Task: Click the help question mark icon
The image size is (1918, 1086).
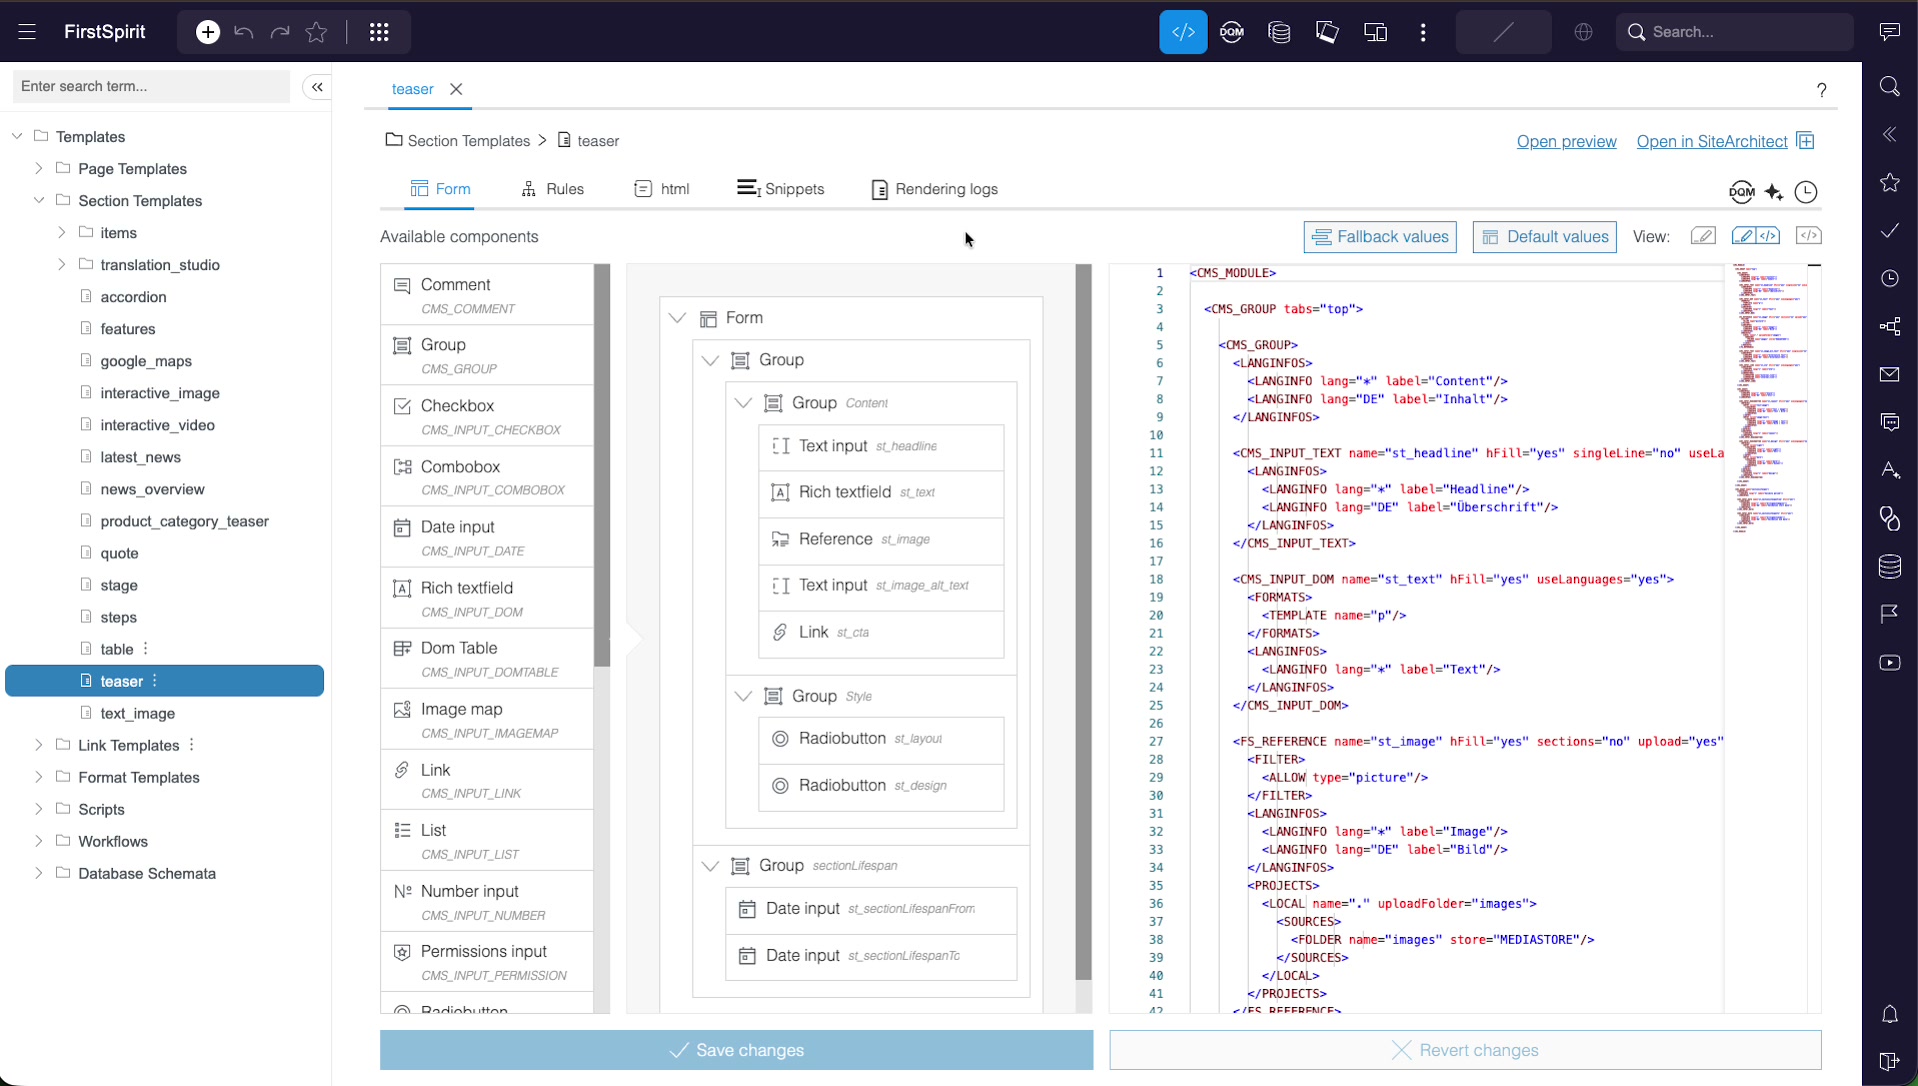Action: coord(1822,90)
